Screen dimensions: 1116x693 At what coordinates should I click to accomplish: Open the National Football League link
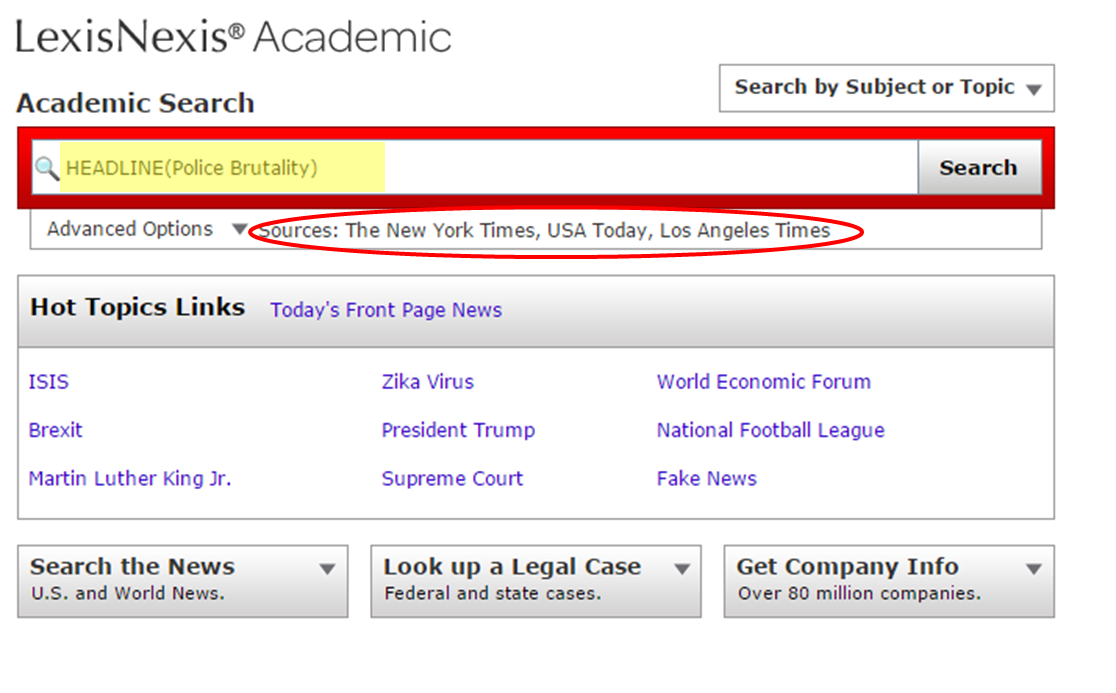point(771,430)
